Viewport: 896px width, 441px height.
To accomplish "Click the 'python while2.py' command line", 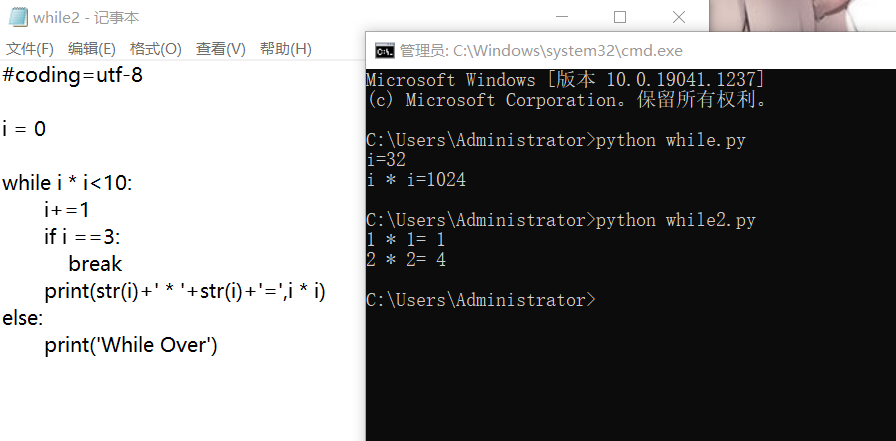I will coord(675,220).
